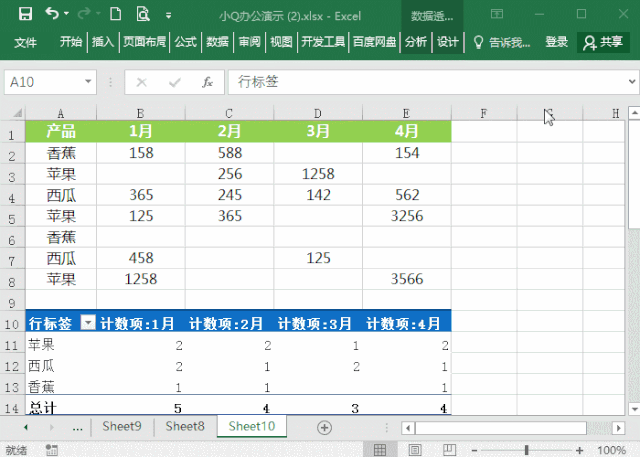Click the 共享 share button
The height and width of the screenshot is (457, 640).
603,42
